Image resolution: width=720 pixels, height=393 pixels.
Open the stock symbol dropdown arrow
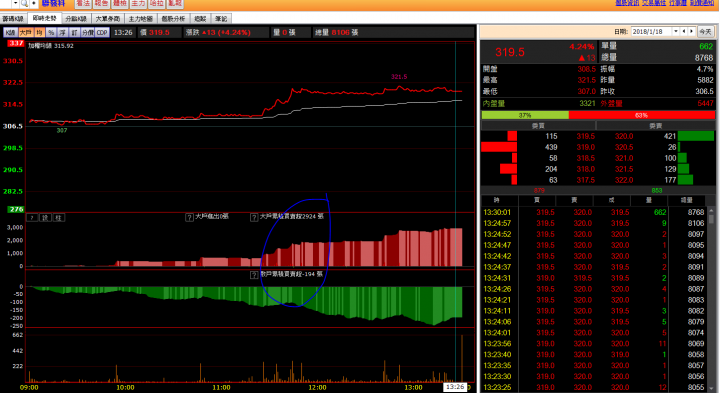[x=15, y=3]
